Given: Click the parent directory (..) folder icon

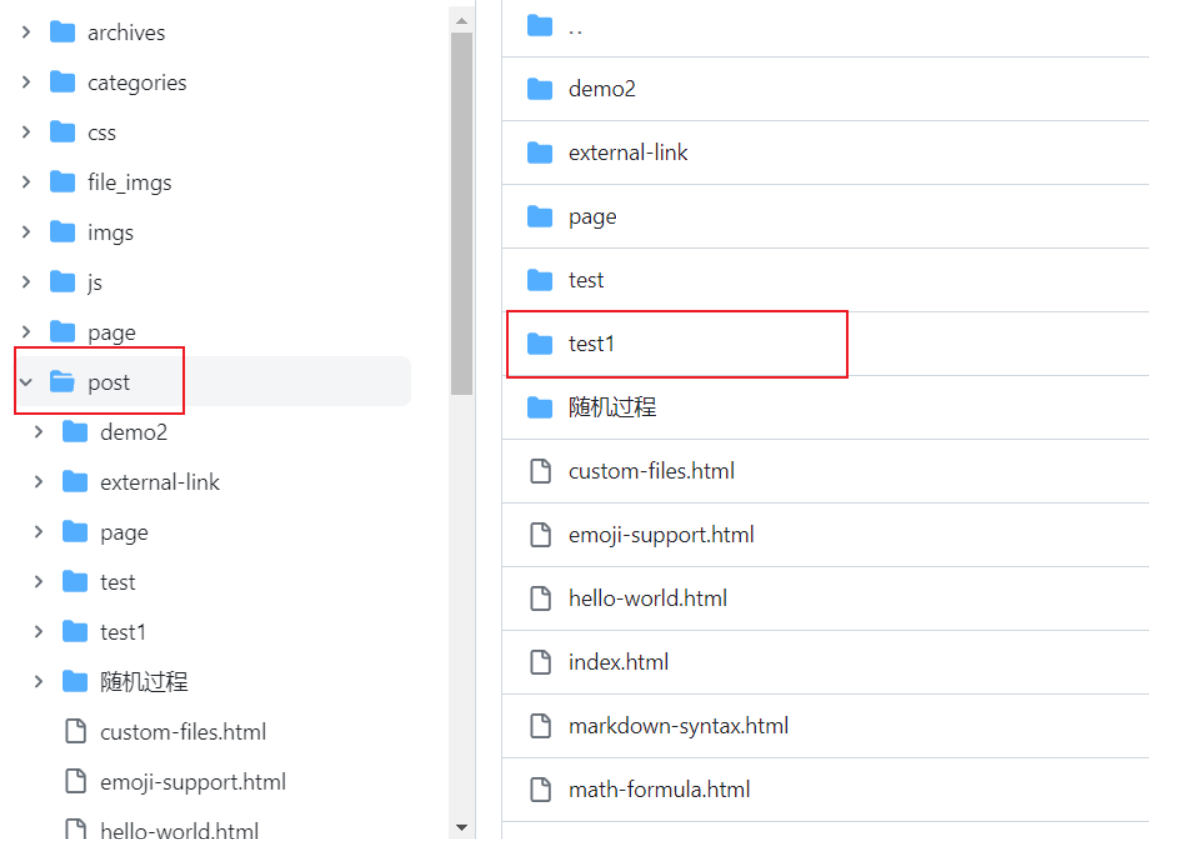Looking at the screenshot, I should [x=540, y=26].
